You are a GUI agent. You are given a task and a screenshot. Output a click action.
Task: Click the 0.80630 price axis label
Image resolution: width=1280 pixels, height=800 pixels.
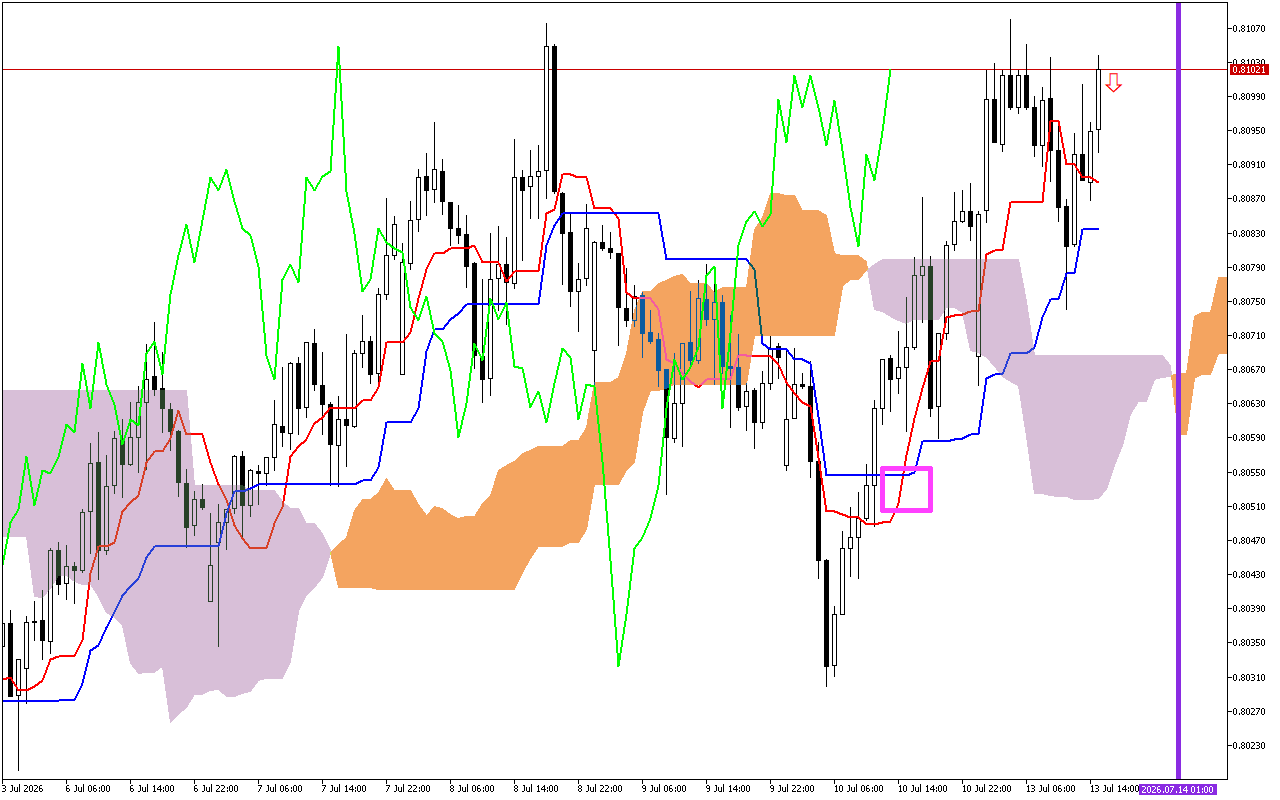pos(1248,403)
